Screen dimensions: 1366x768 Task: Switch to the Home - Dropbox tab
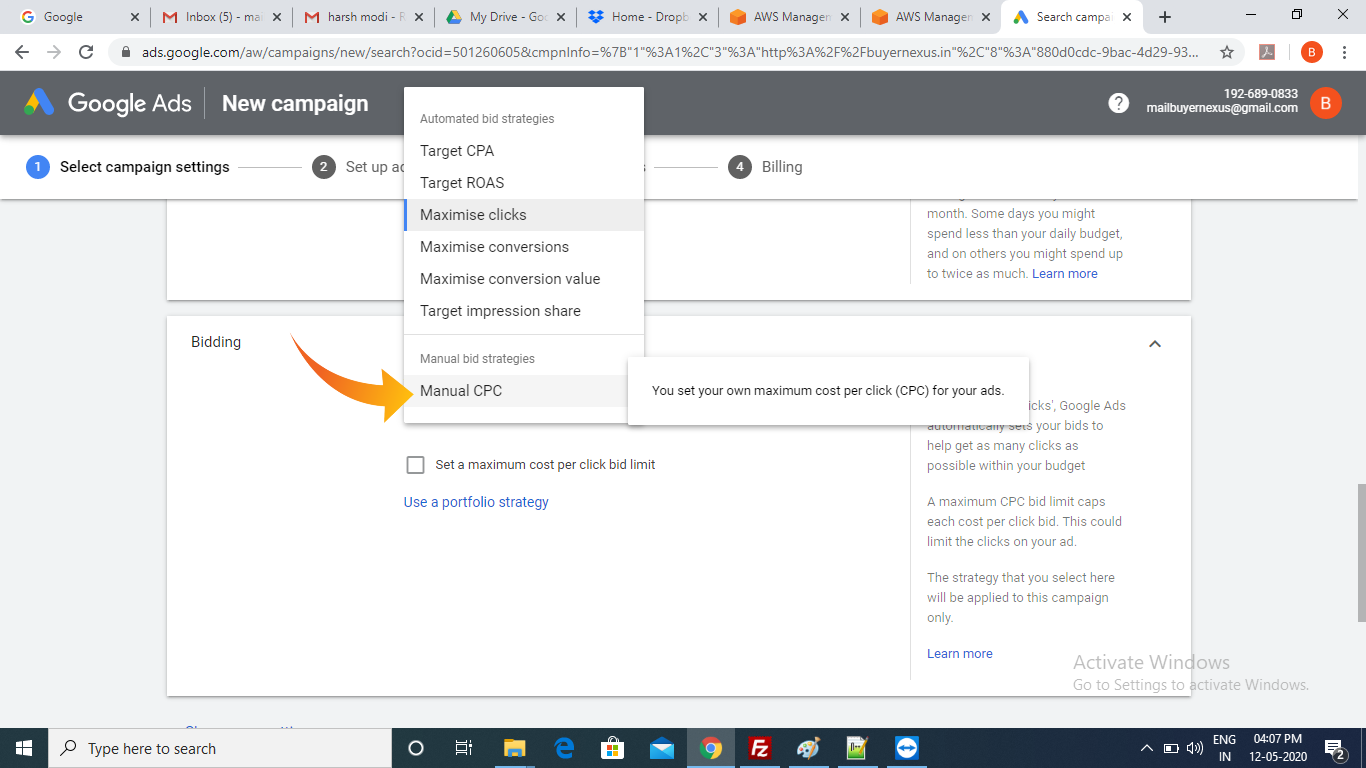coord(647,17)
